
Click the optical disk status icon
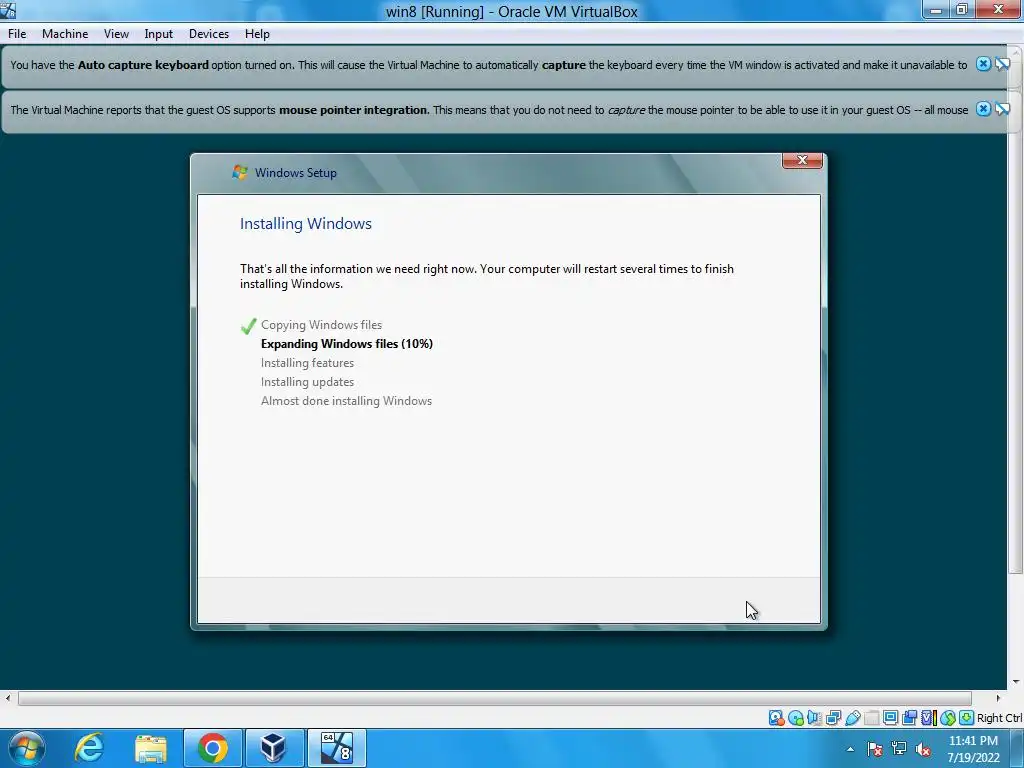click(x=796, y=718)
